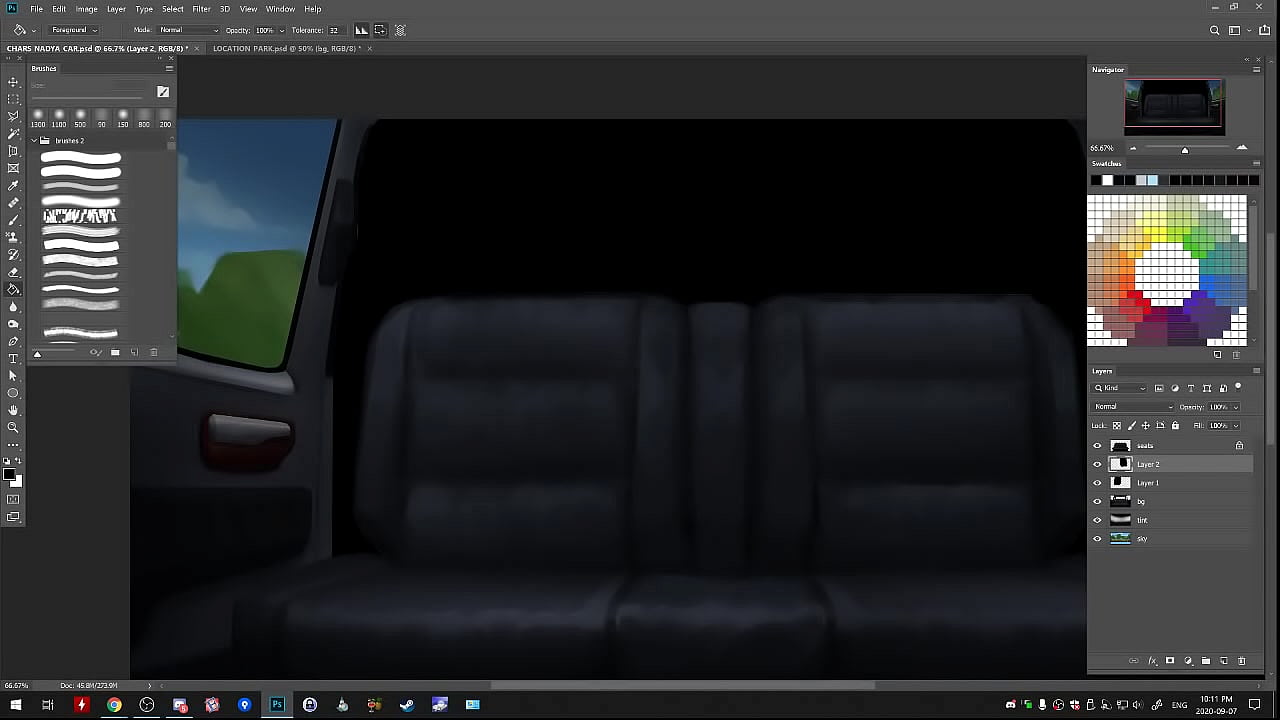The height and width of the screenshot is (720, 1280).
Task: Switch to LOCATION PARK.psd tab
Action: click(285, 48)
